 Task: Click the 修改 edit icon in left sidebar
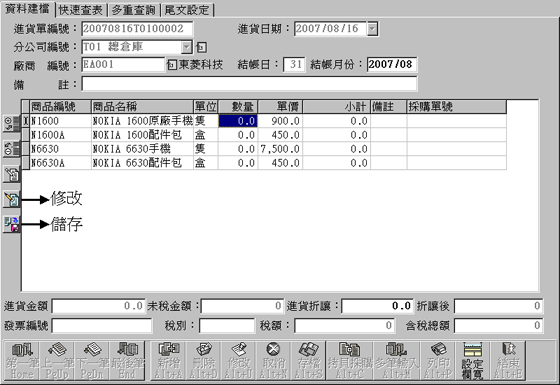click(x=11, y=199)
